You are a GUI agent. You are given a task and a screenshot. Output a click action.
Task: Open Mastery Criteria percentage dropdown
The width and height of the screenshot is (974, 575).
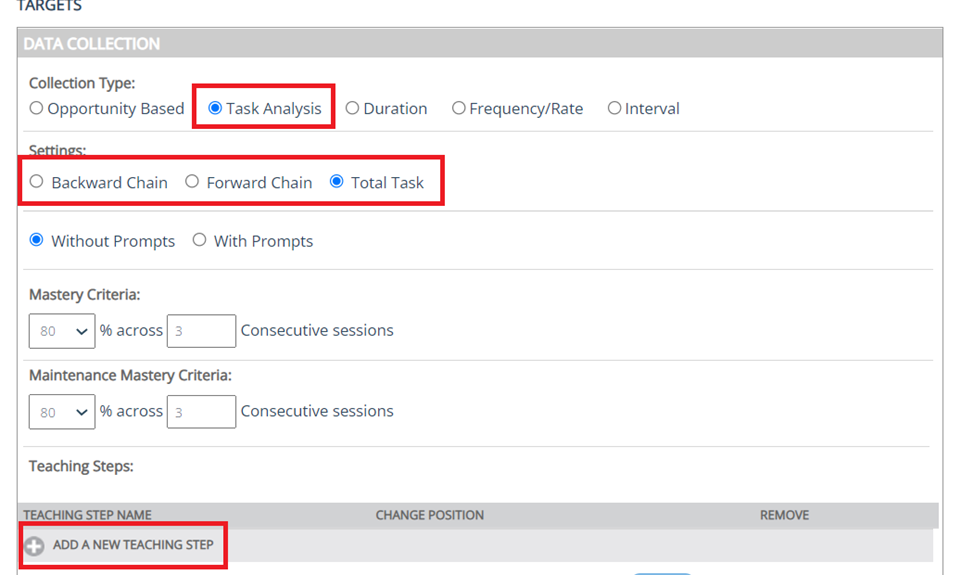point(62,331)
